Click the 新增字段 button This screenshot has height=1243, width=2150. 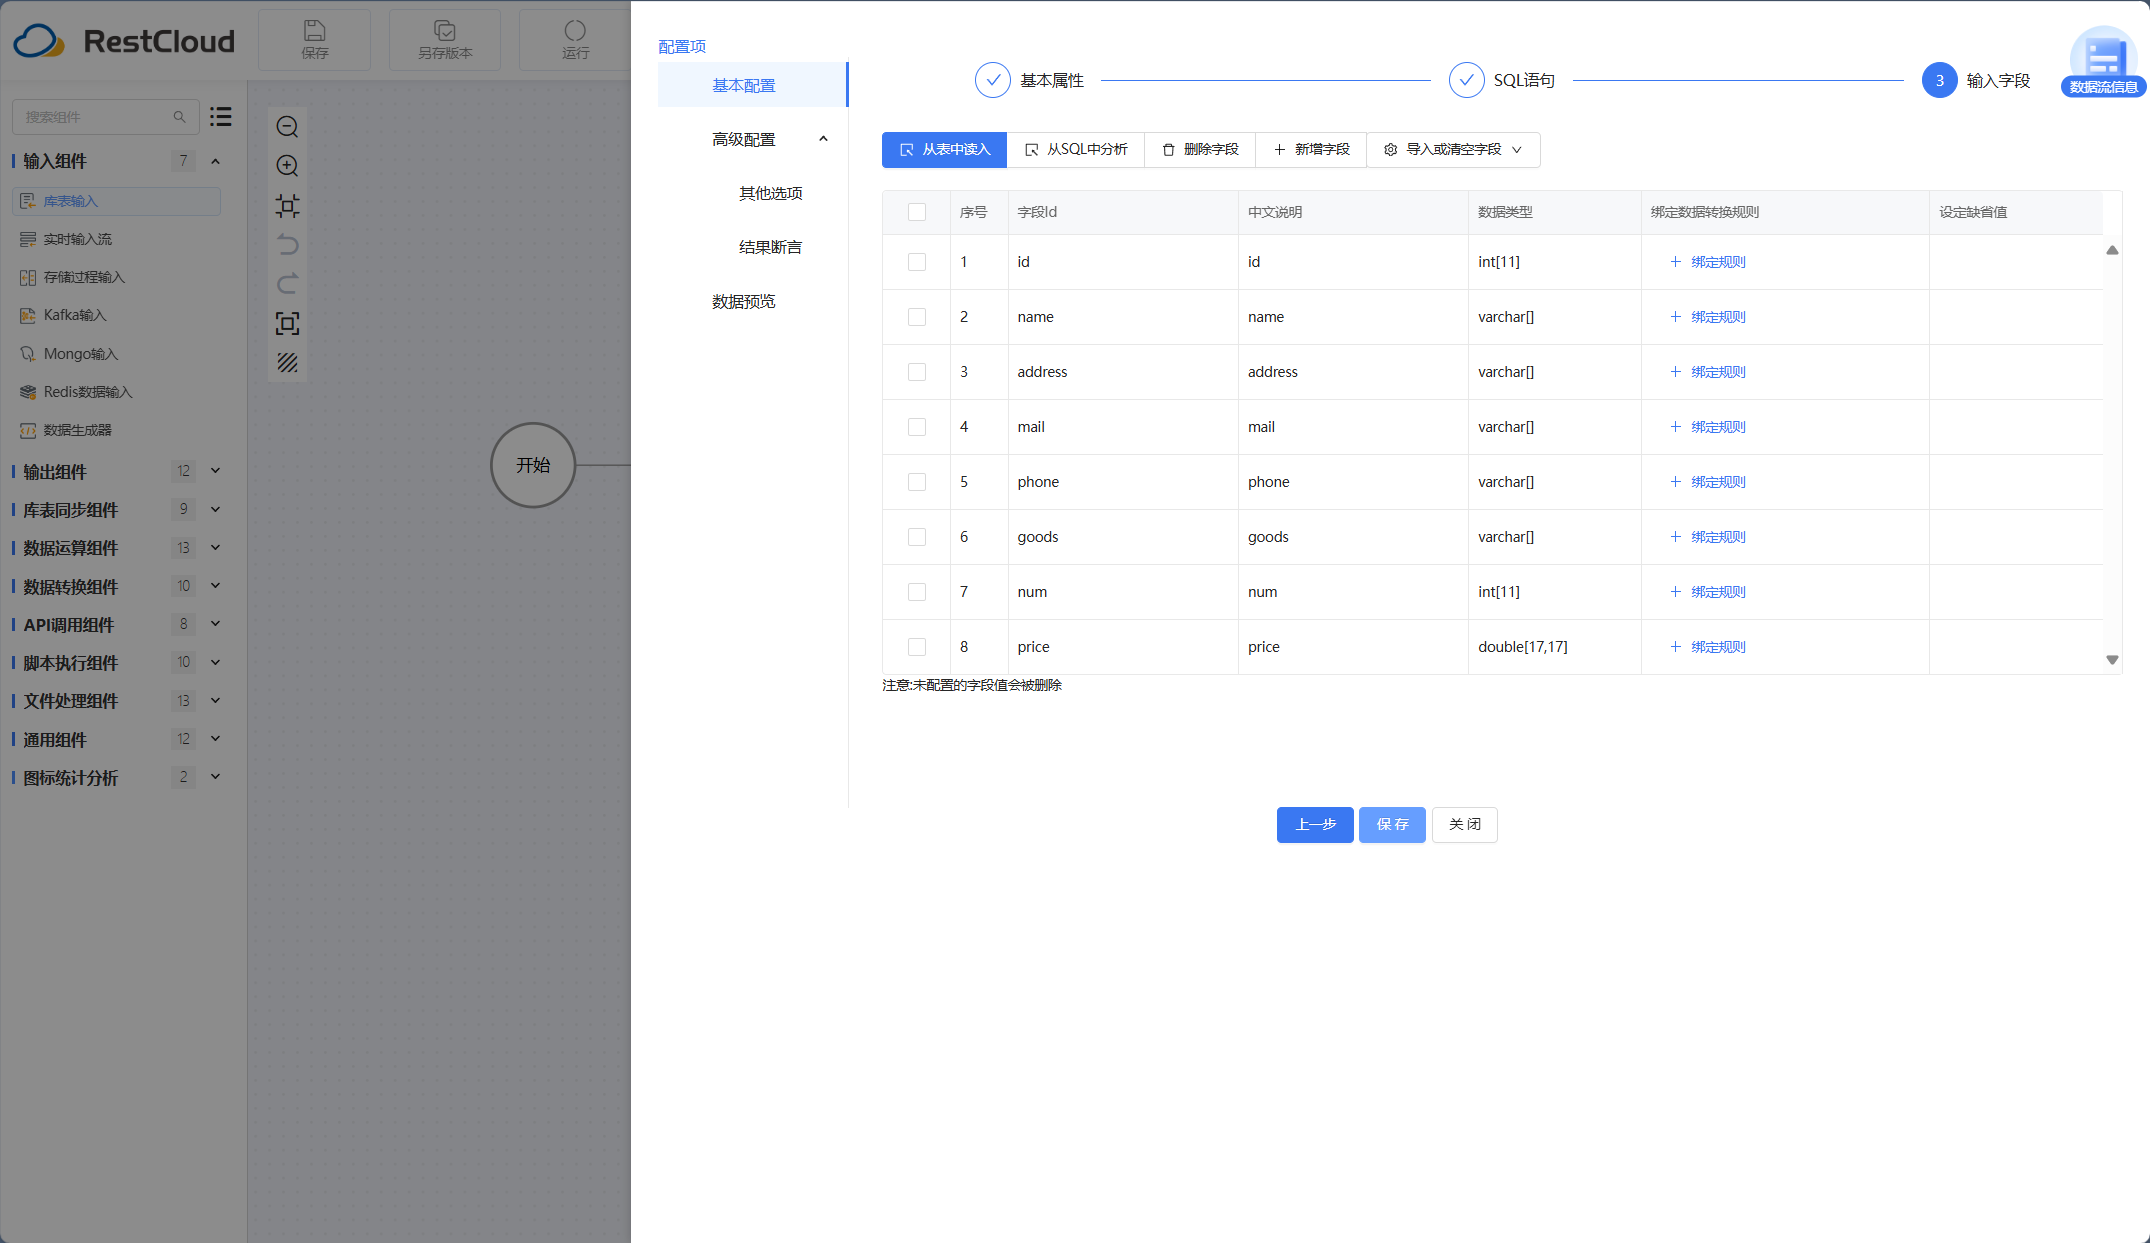click(x=1311, y=150)
